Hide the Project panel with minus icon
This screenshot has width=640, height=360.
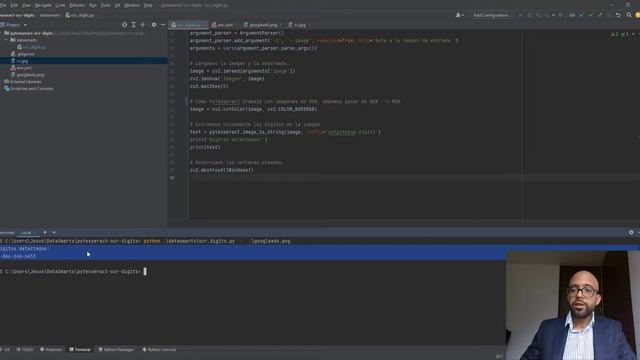pos(163,25)
